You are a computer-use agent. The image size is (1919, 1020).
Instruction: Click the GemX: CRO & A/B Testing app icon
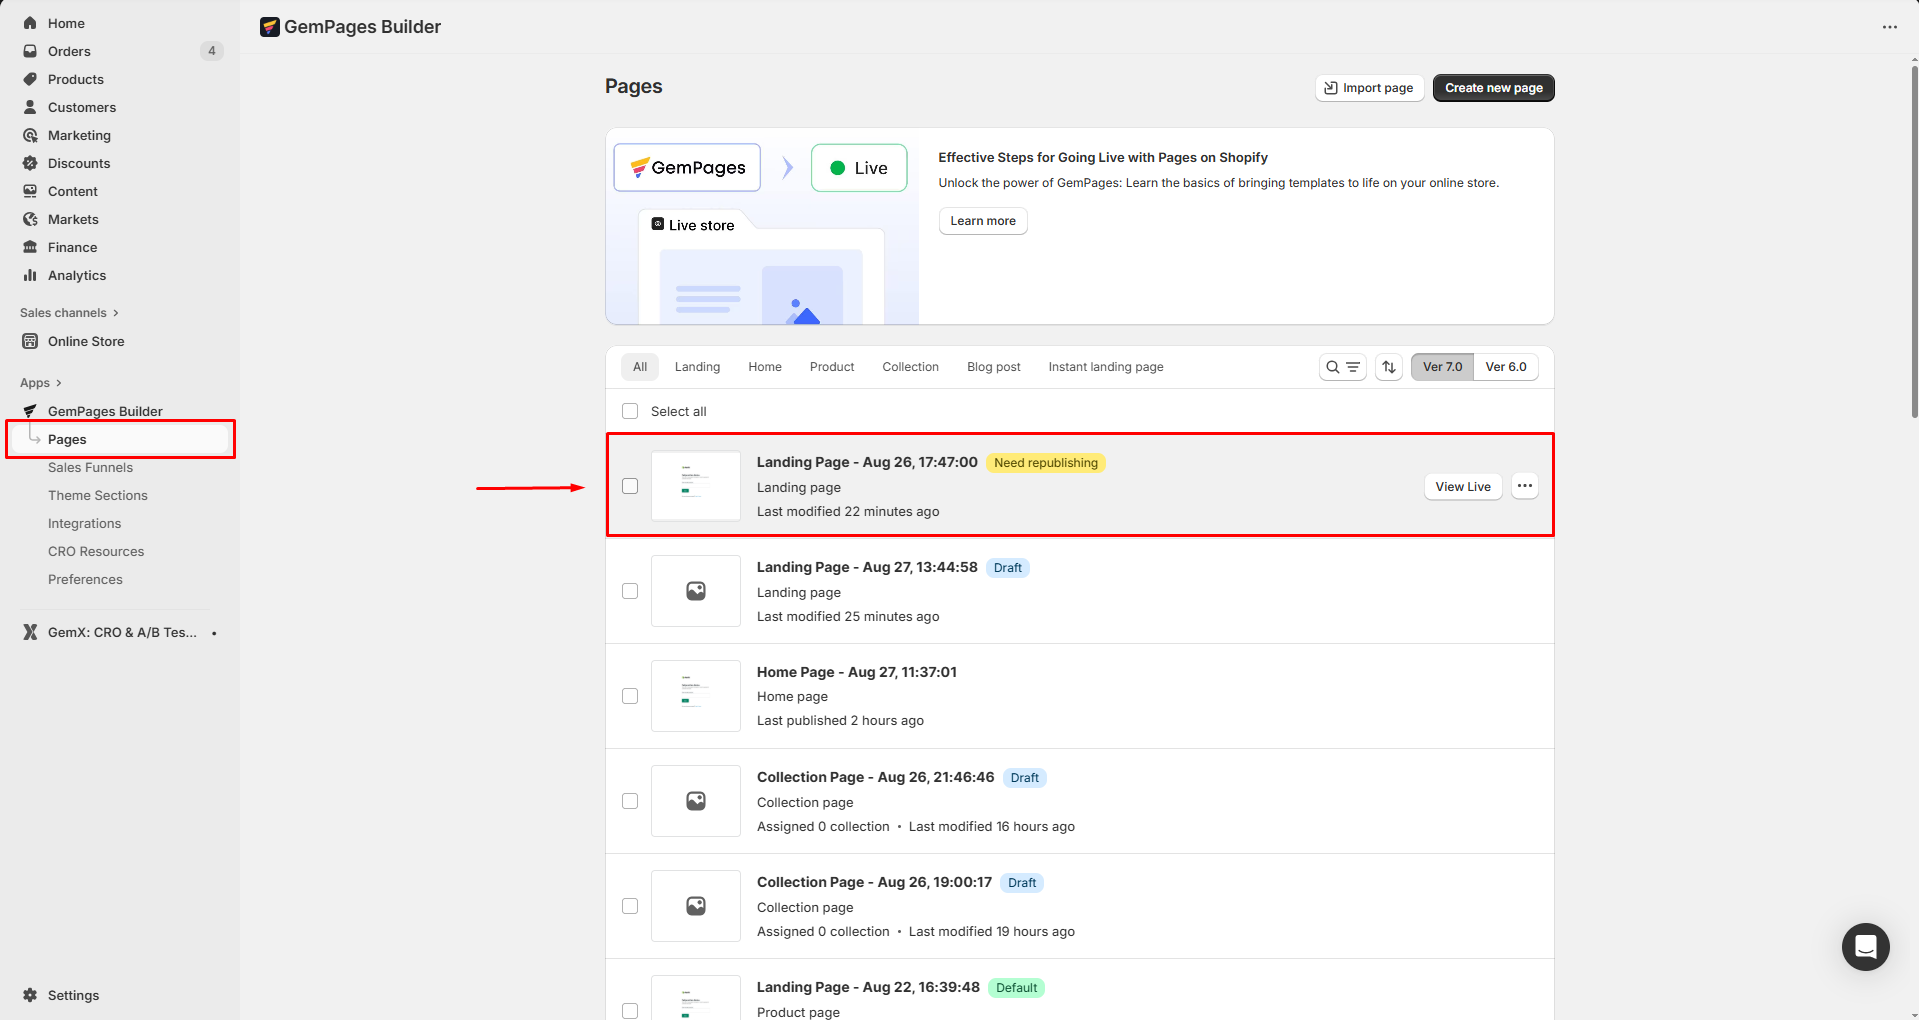30,632
